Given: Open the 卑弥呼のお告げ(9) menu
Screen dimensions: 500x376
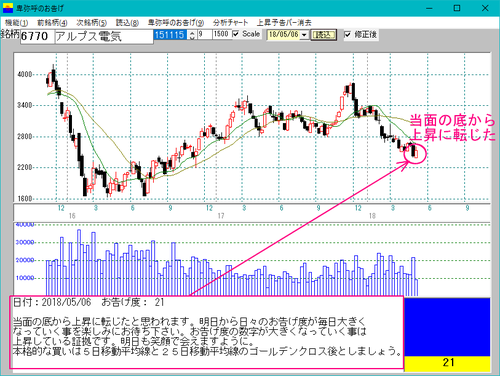Looking at the screenshot, I should tap(176, 23).
